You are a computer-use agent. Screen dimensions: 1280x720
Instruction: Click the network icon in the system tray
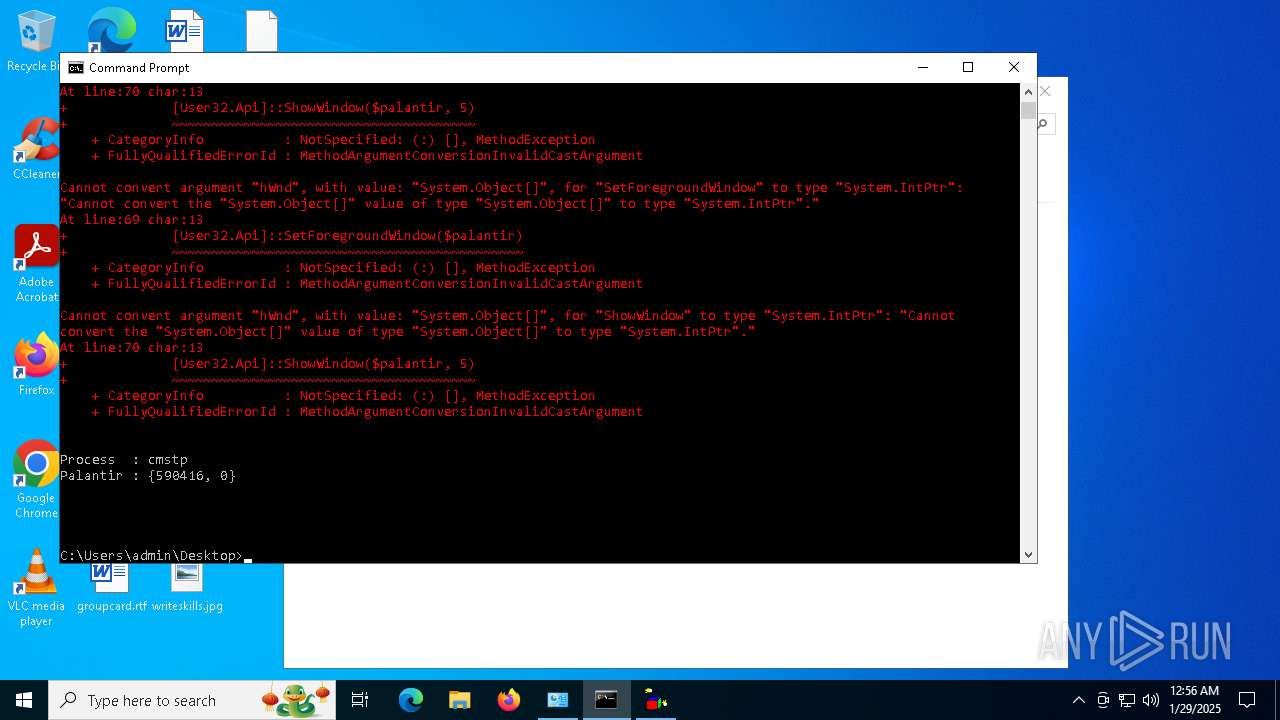click(1127, 700)
